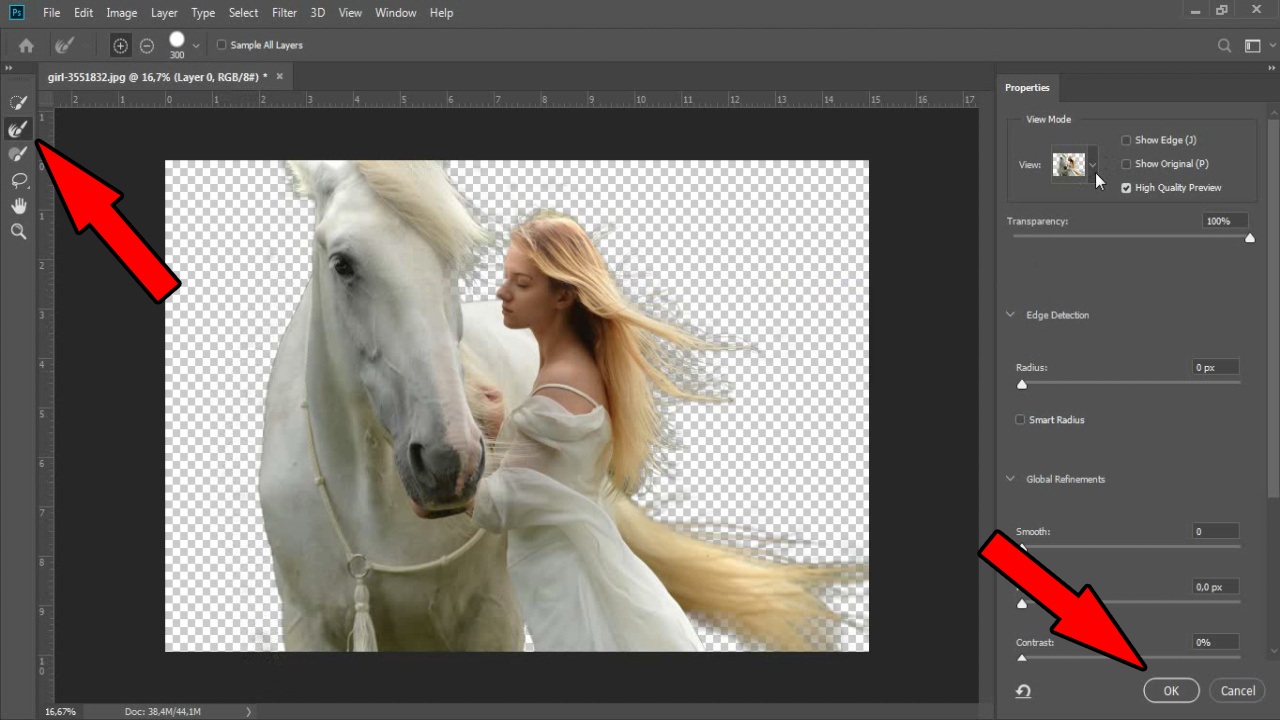1280x720 pixels.
Task: Select the Hand tool
Action: [18, 206]
